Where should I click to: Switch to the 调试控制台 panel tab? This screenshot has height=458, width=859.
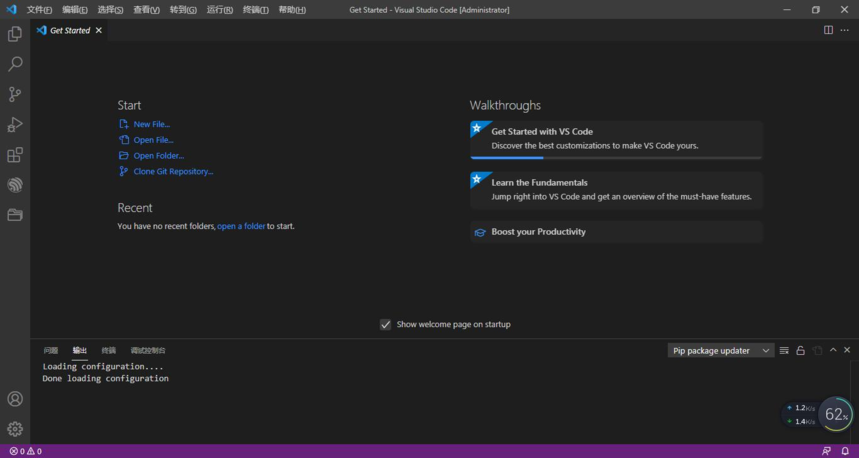(x=148, y=351)
